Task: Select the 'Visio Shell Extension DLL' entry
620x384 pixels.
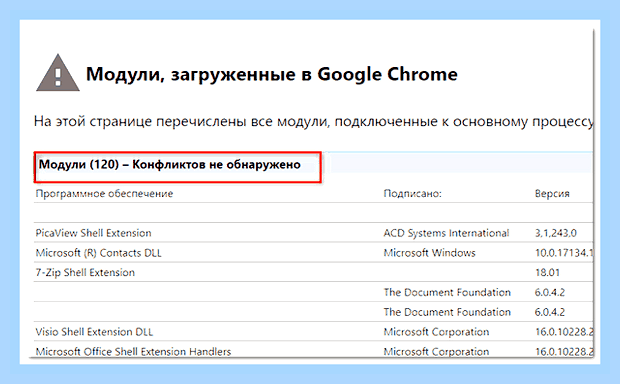Action: pyautogui.click(x=94, y=332)
